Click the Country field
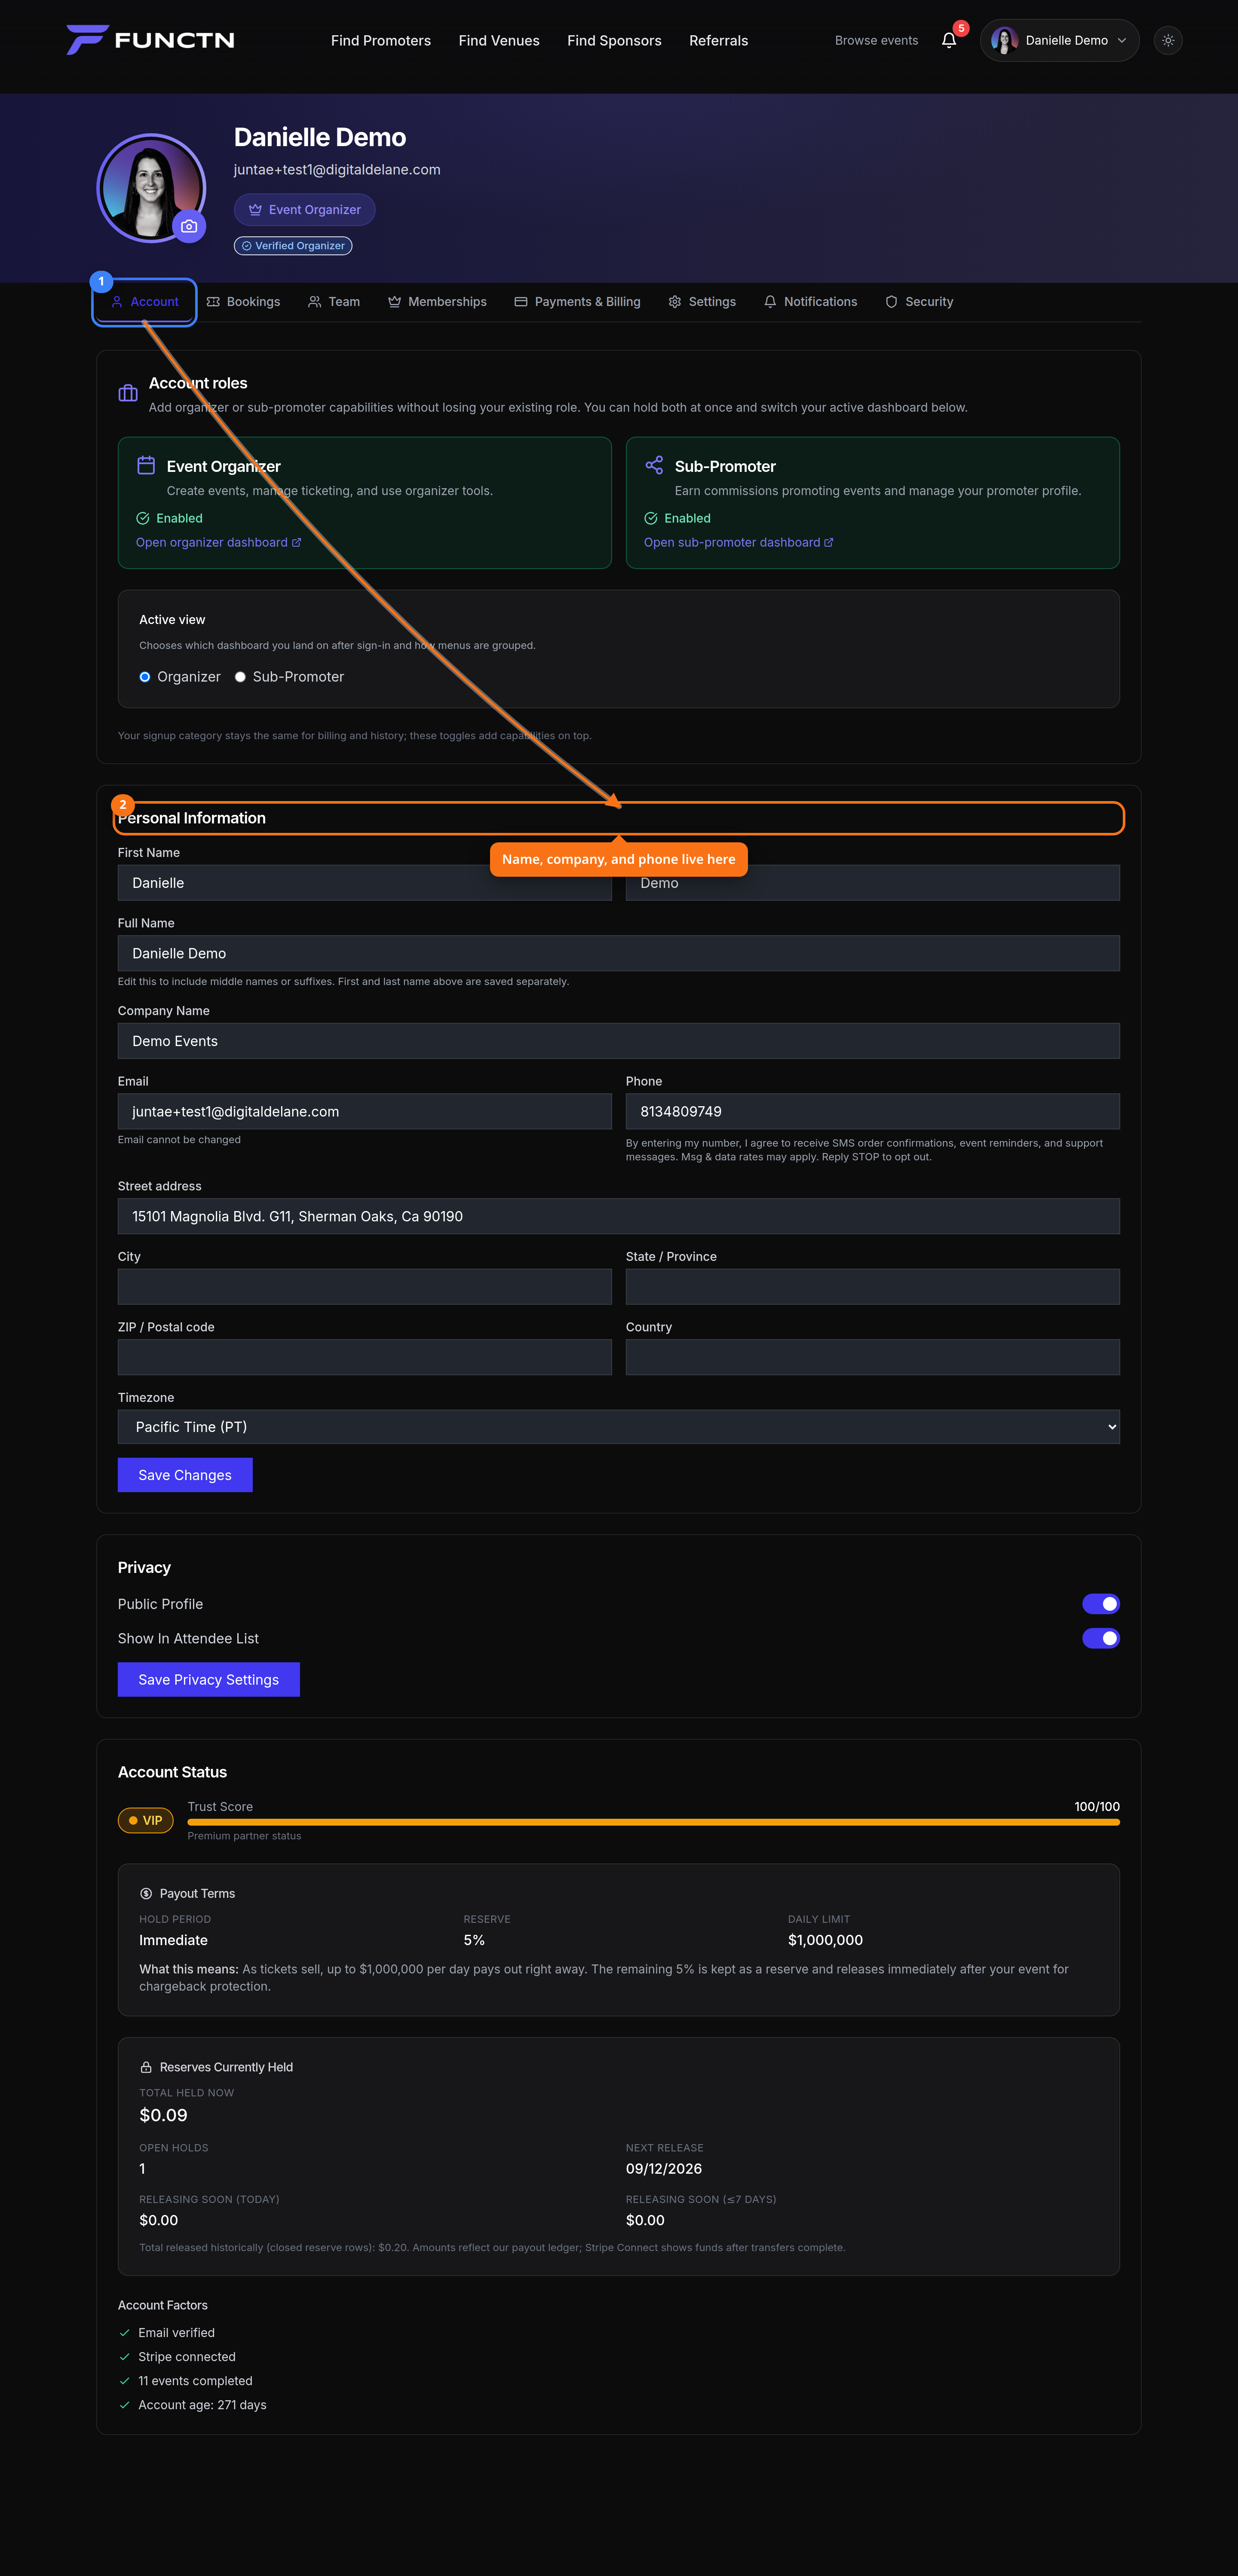The image size is (1238, 2576). 873,1358
